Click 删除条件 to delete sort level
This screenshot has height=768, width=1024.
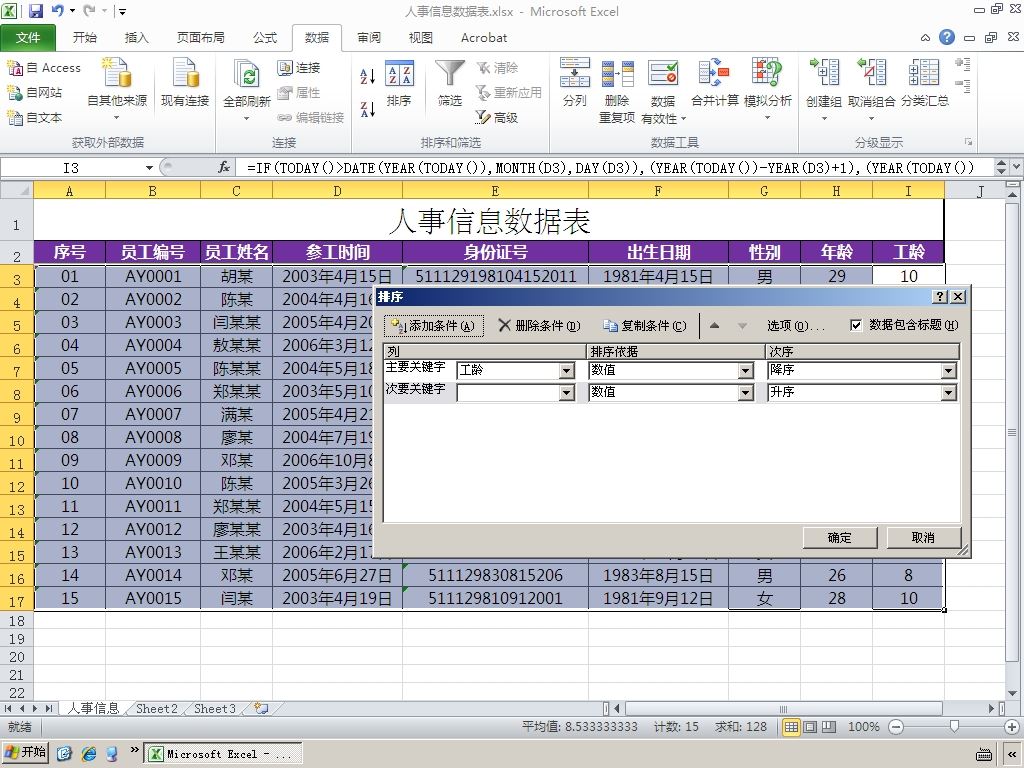click(x=539, y=325)
